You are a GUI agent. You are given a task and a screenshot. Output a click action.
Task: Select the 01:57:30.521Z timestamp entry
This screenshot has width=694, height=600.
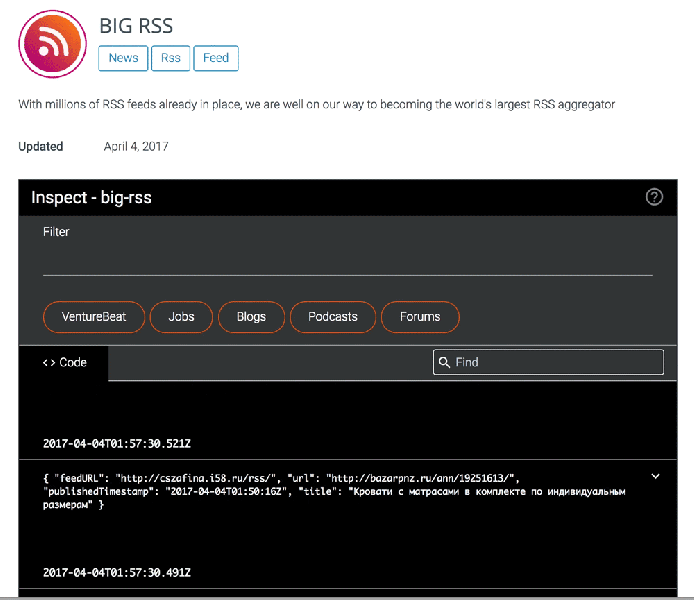tap(117, 444)
